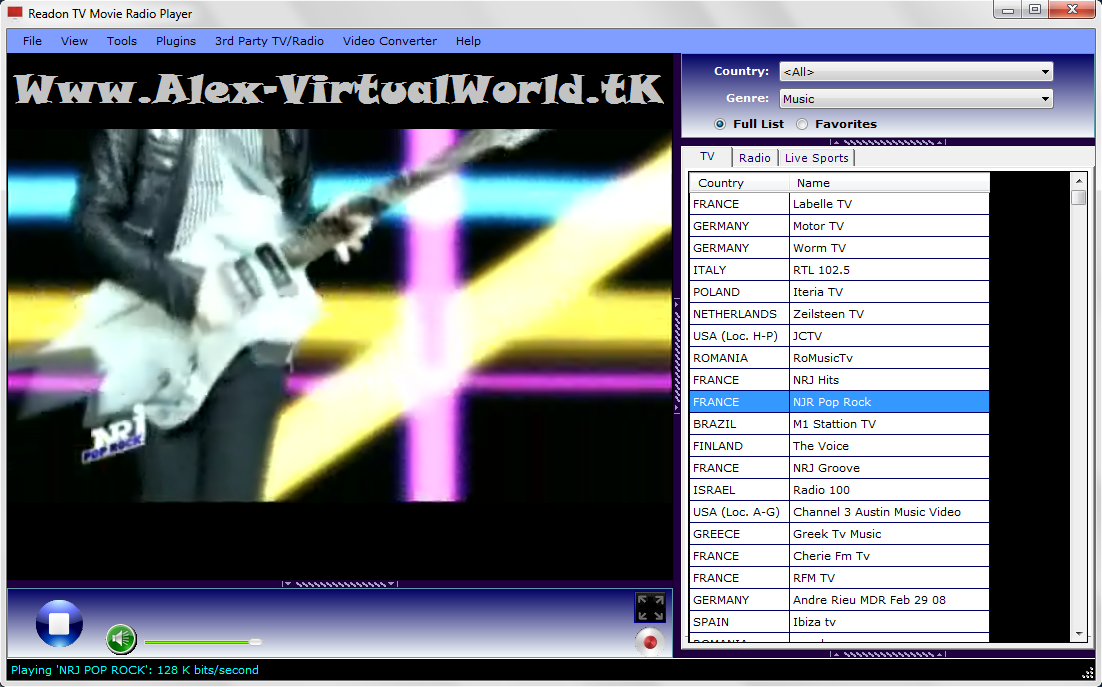The height and width of the screenshot is (687, 1102).
Task: Select the Motor TV channel
Action: point(889,226)
